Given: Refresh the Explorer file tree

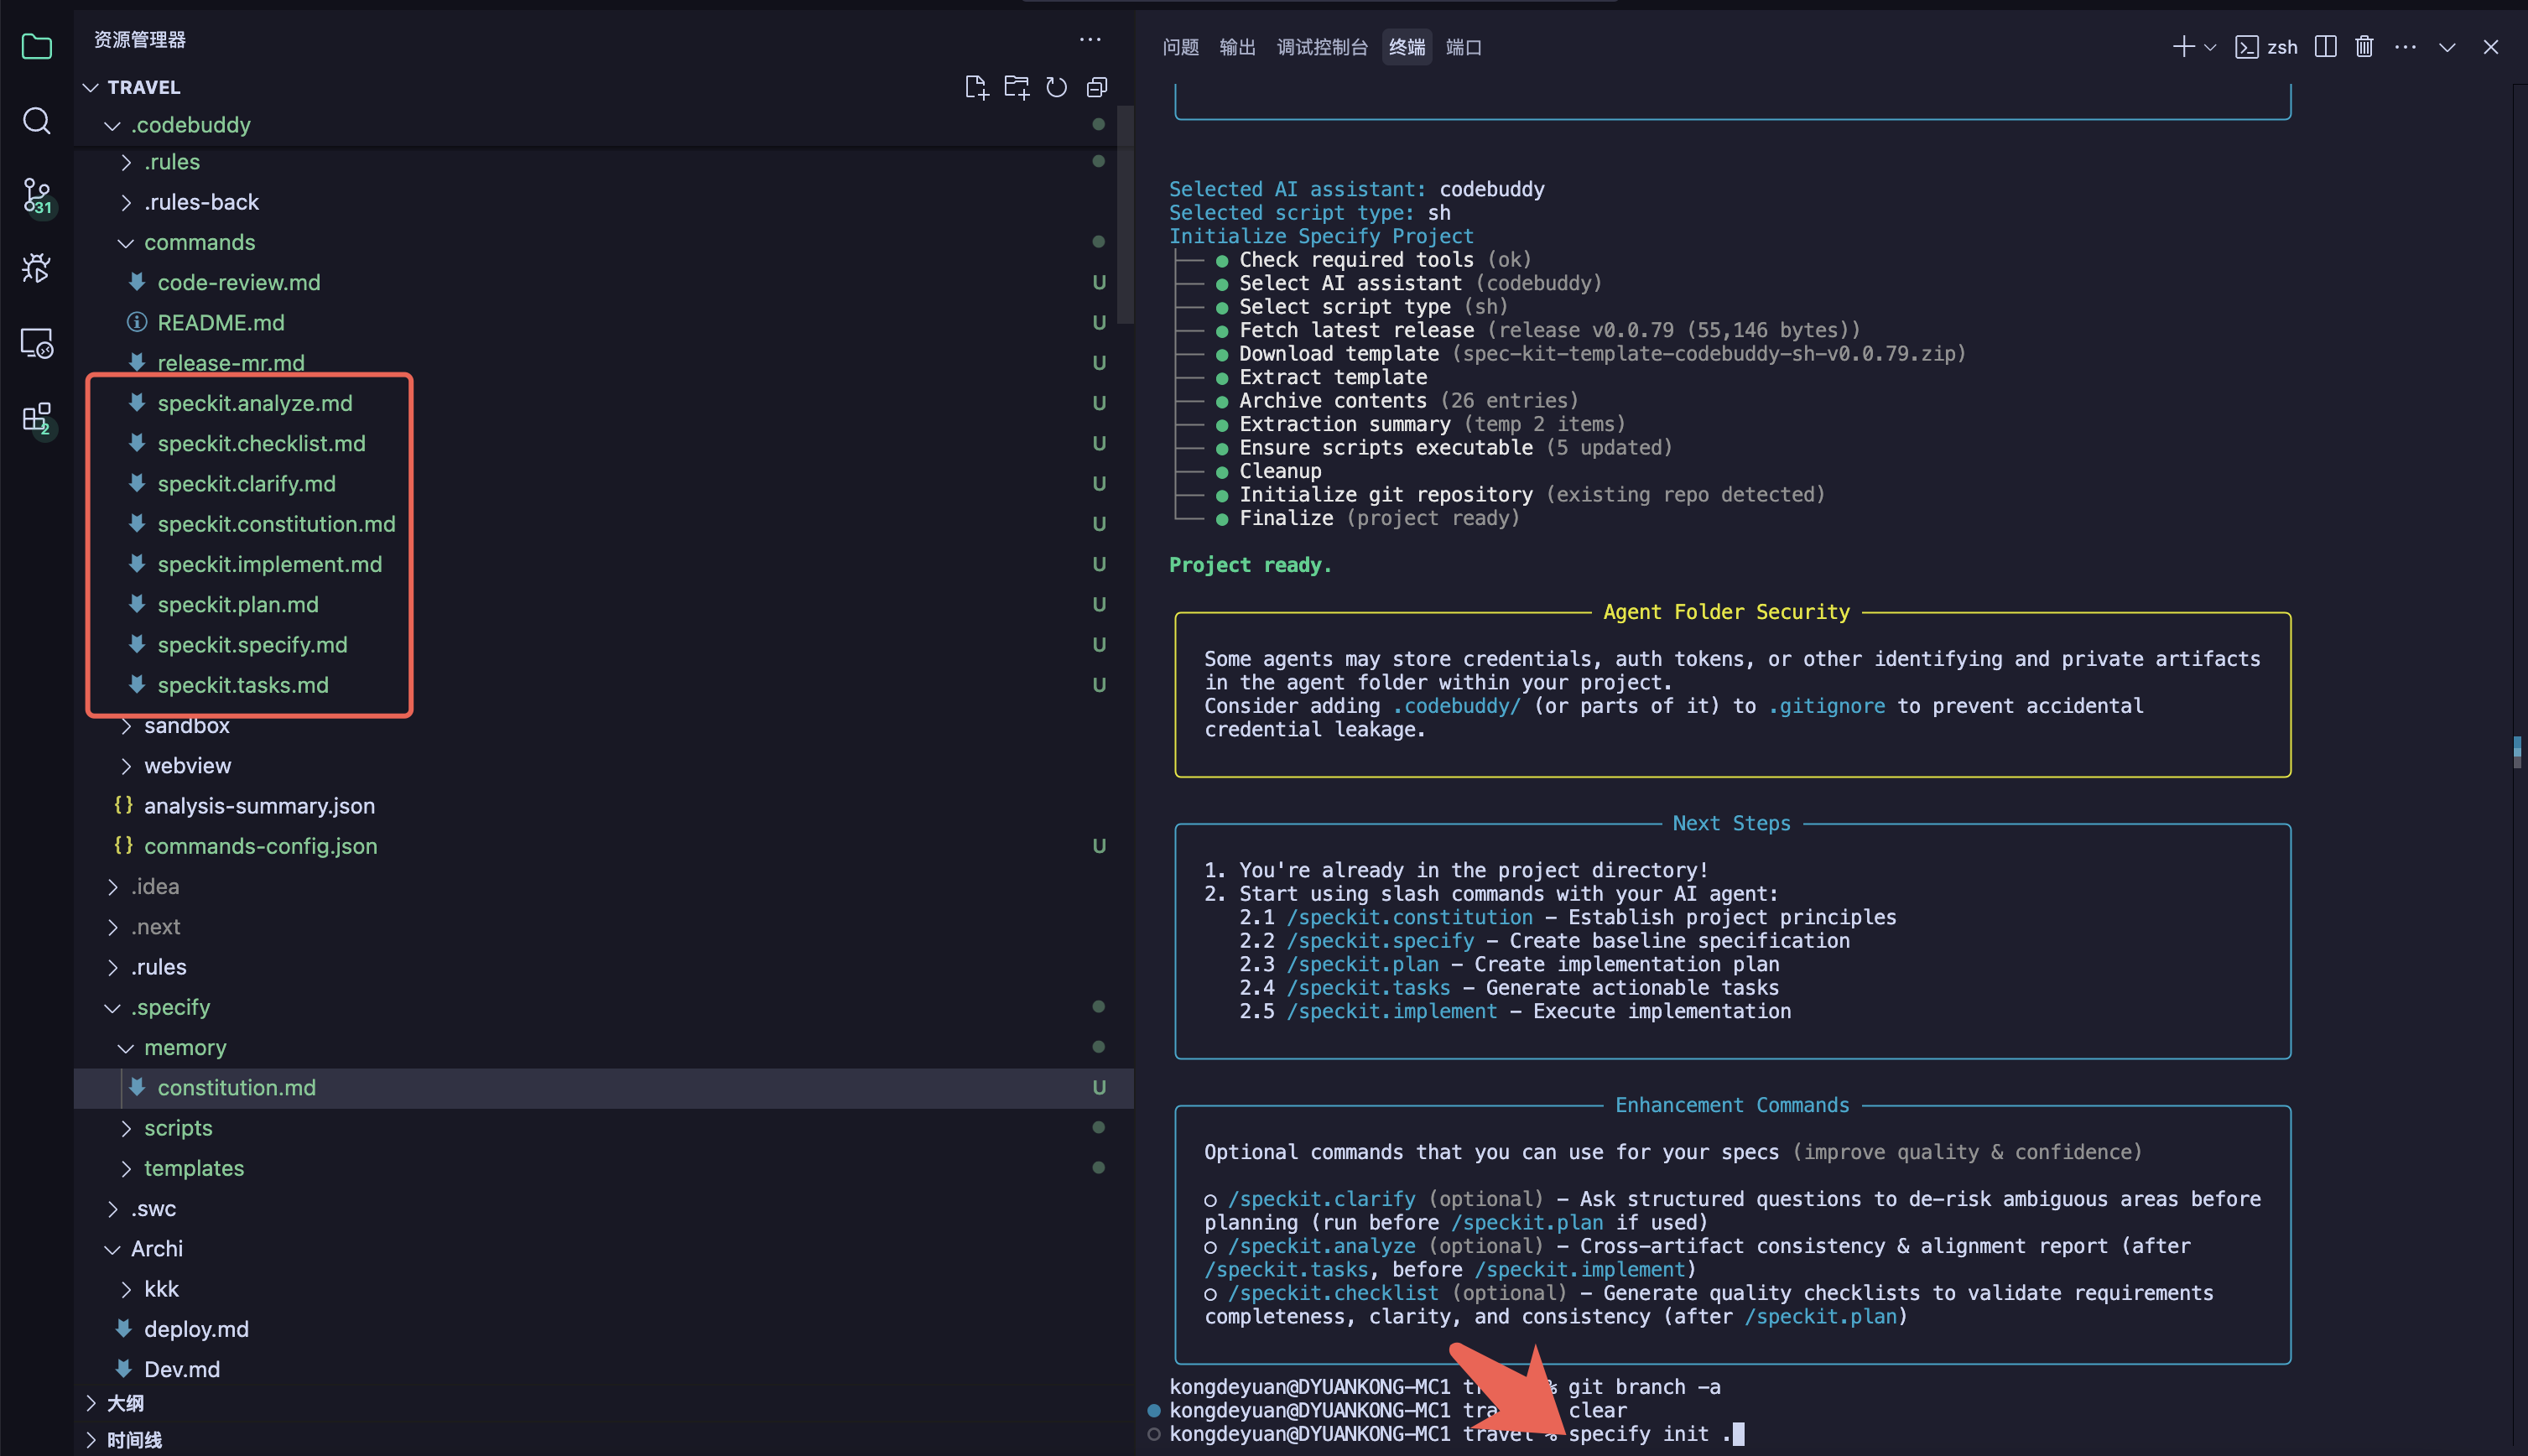Looking at the screenshot, I should (1056, 88).
